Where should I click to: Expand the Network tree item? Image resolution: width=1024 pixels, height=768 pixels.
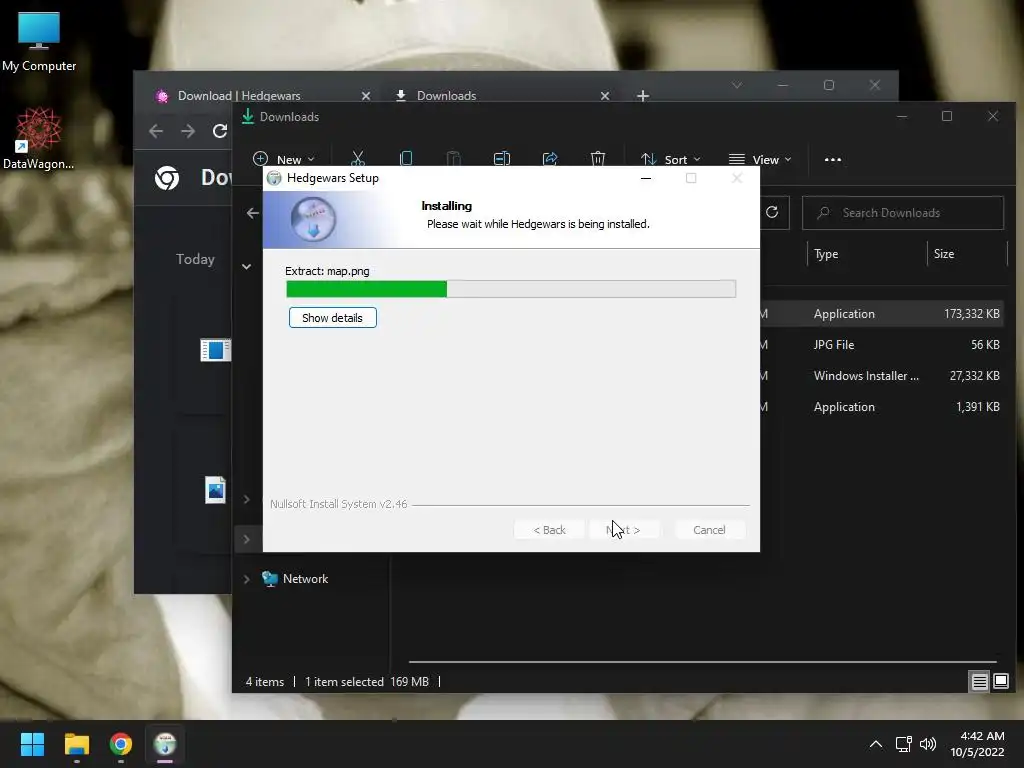(246, 579)
